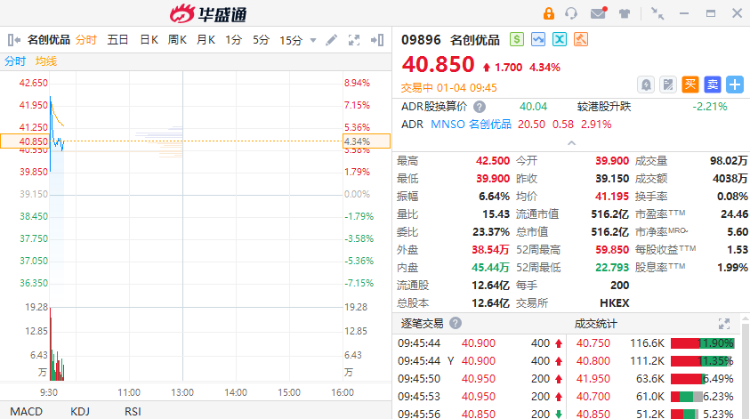Toggle the 均线 average line legend
The width and height of the screenshot is (750, 419).
46,61
